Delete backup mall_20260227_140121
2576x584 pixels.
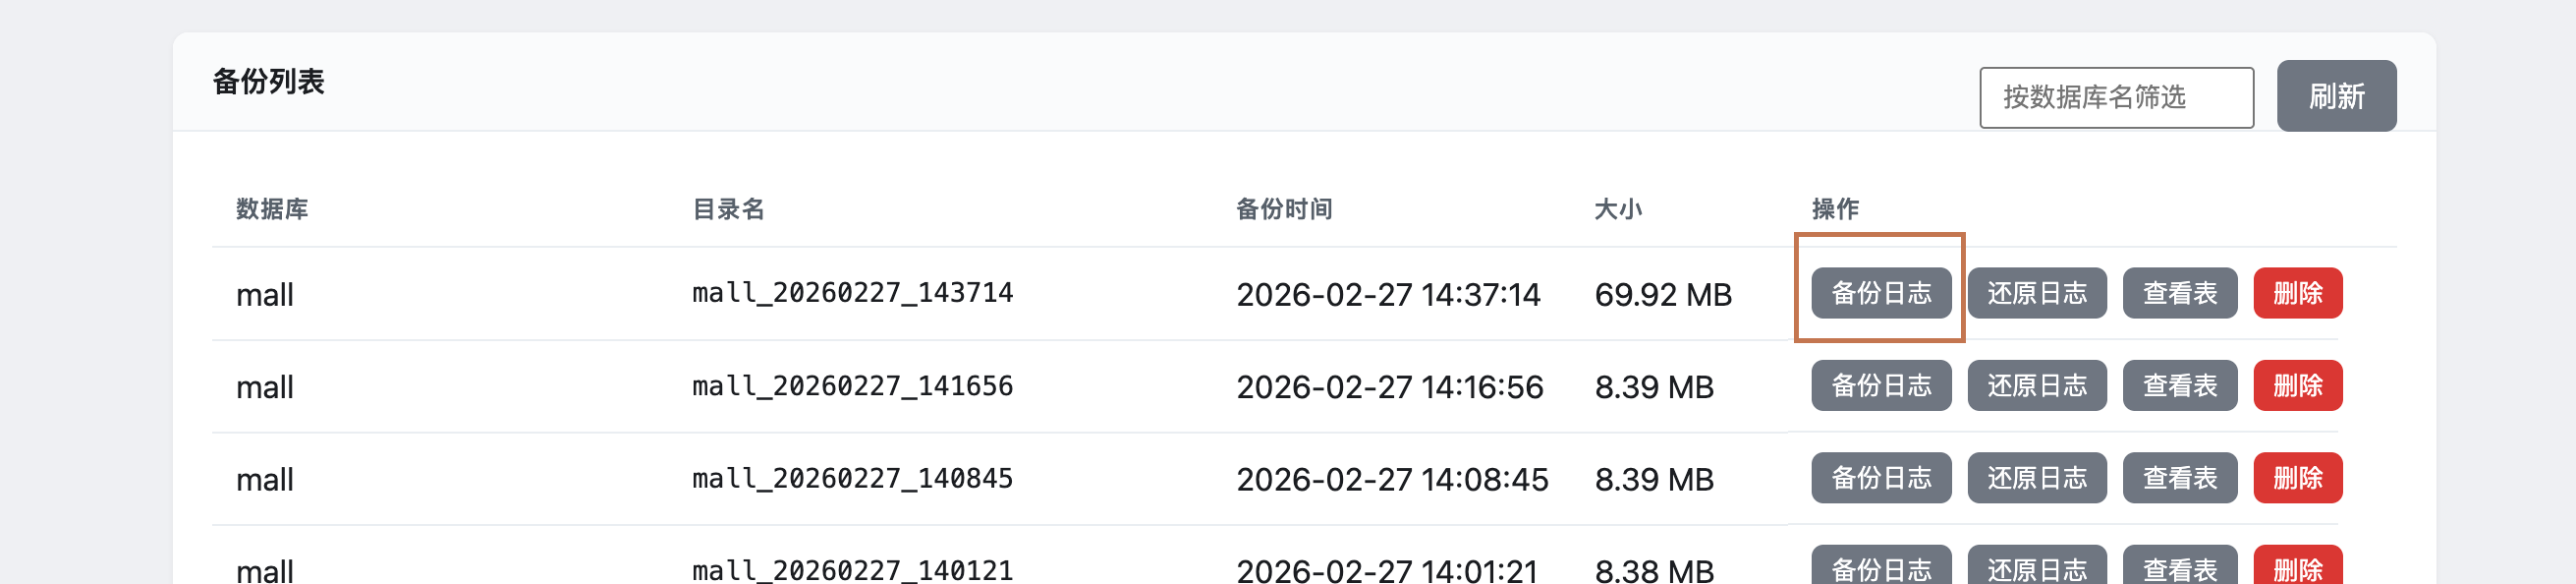click(2297, 568)
